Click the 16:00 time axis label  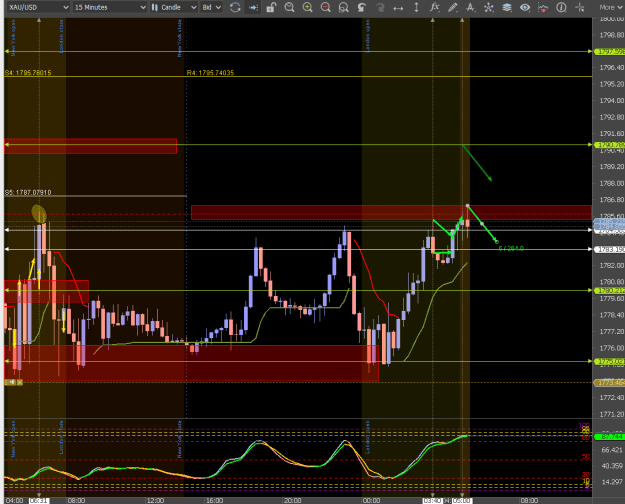coord(214,500)
